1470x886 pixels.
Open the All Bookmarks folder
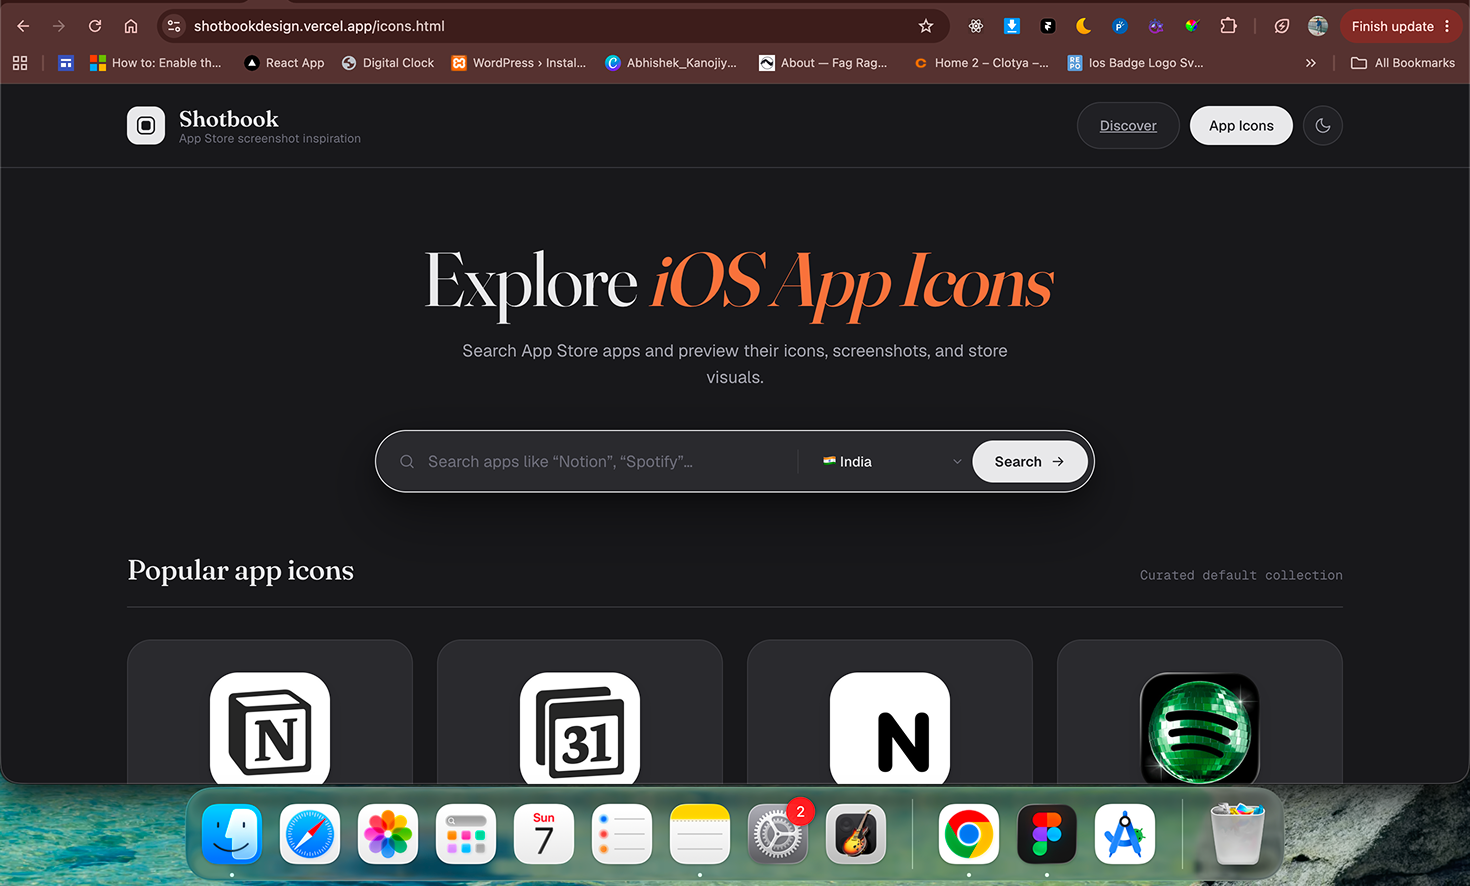[x=1403, y=63]
